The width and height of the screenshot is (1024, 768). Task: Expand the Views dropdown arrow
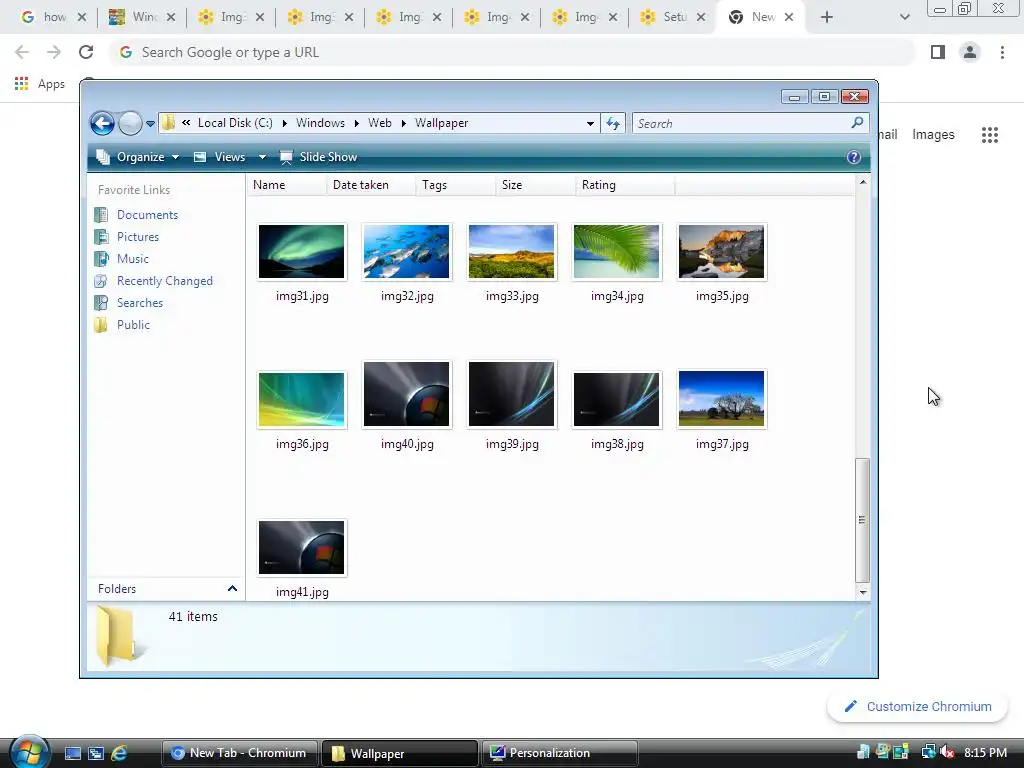pyautogui.click(x=263, y=157)
